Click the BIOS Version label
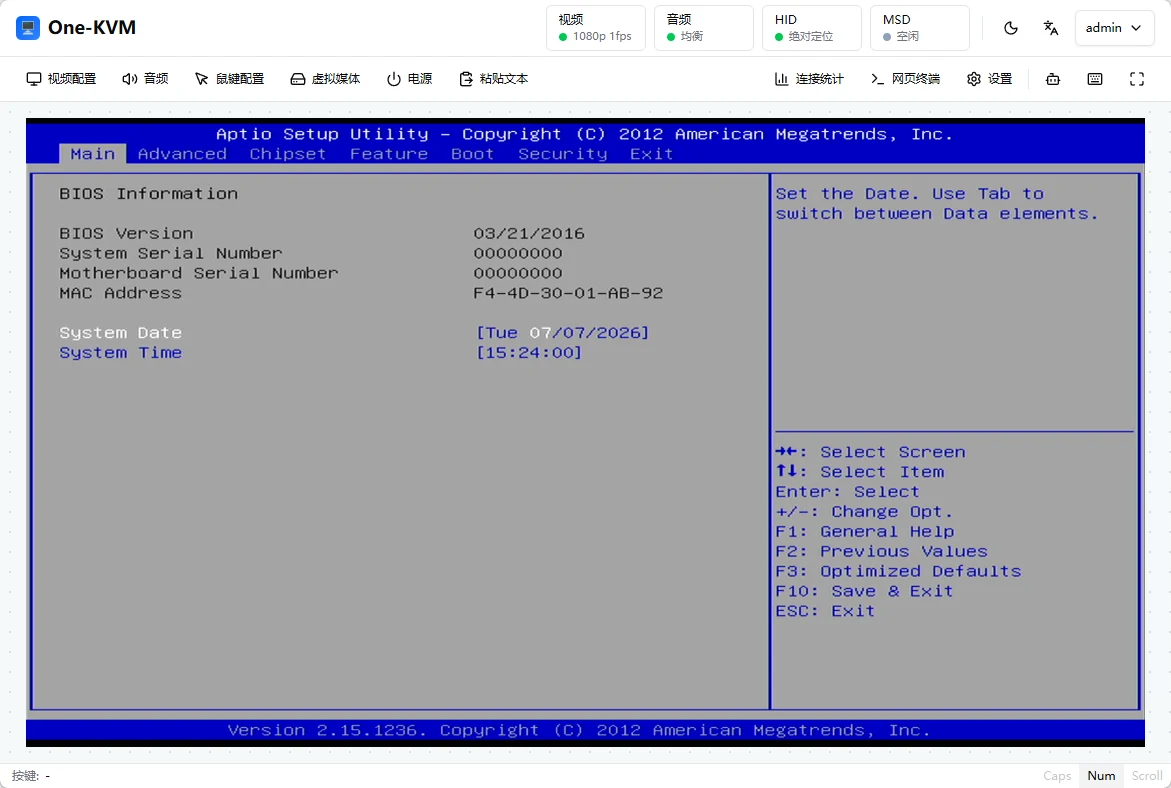Viewport: 1171px width, 788px height. coord(126,234)
